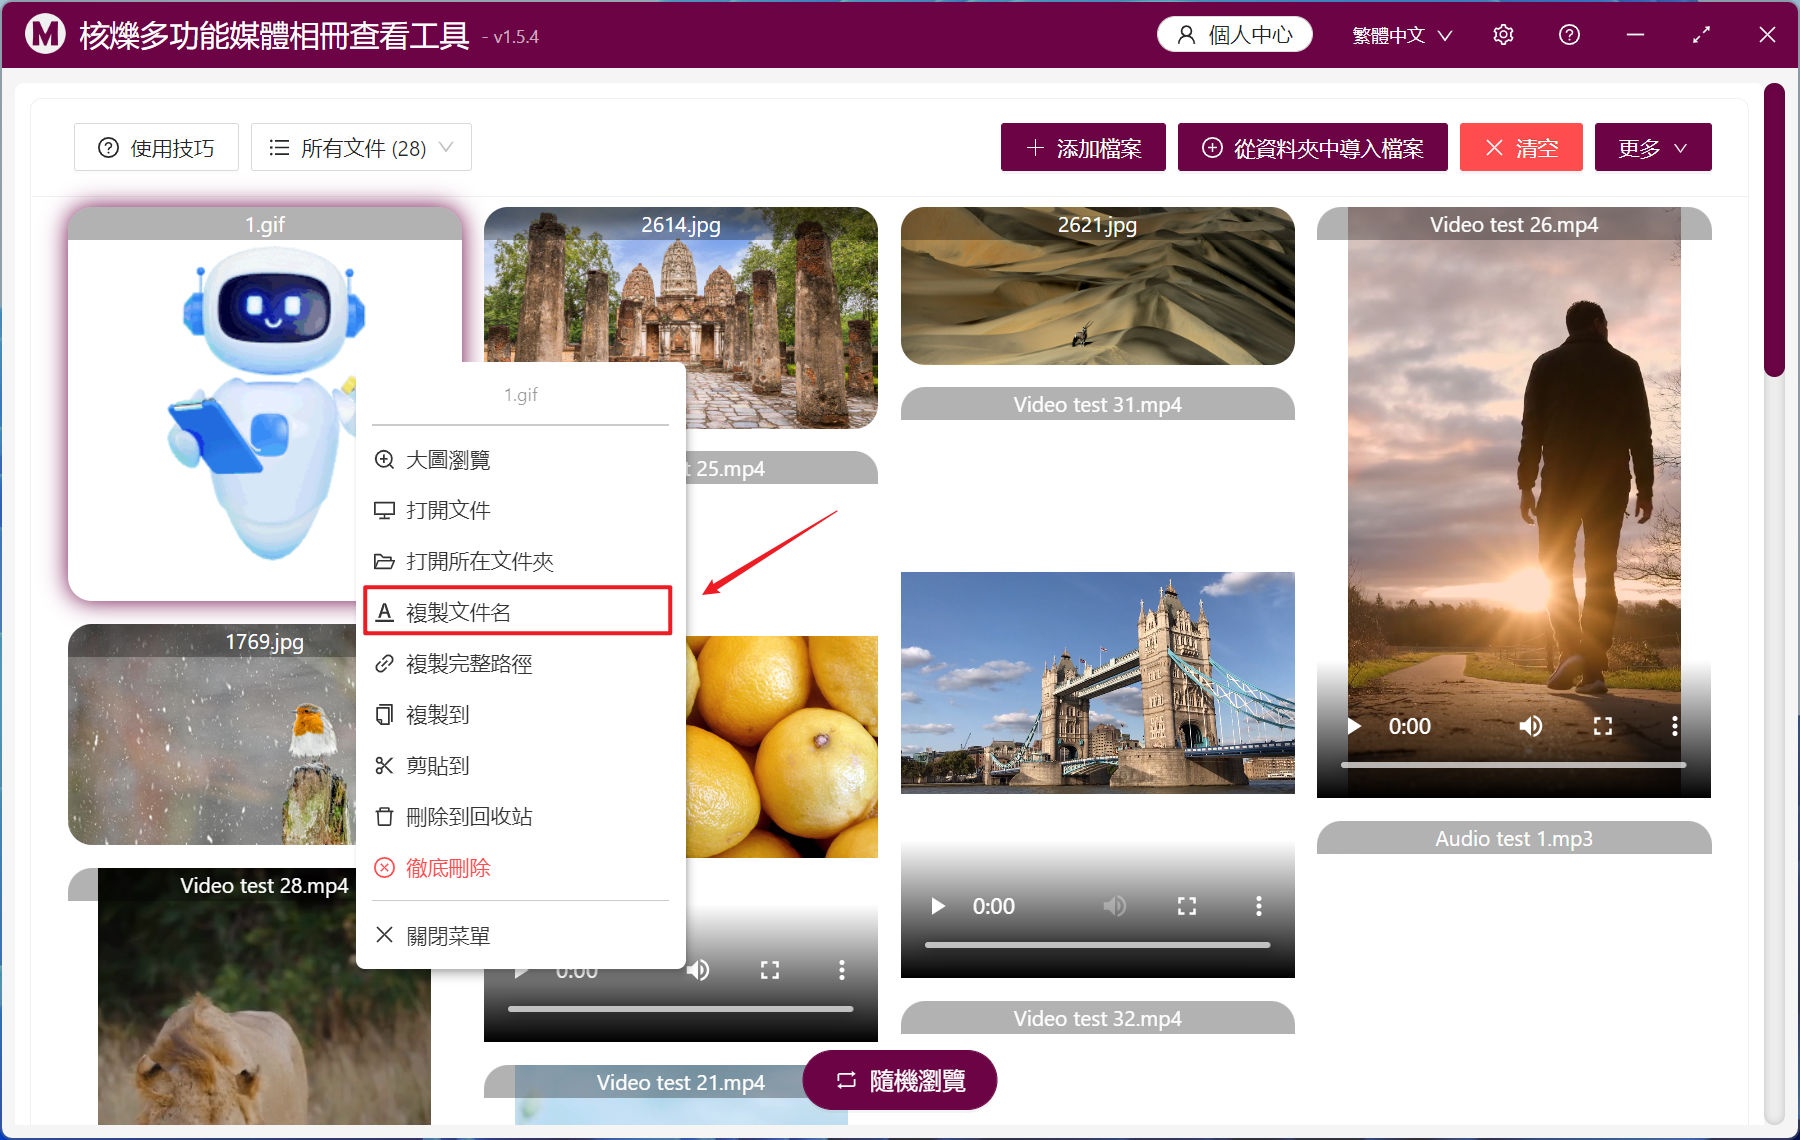Screen dimensions: 1800x1140
Task: Play the Tower Bridge video
Action: point(937,906)
